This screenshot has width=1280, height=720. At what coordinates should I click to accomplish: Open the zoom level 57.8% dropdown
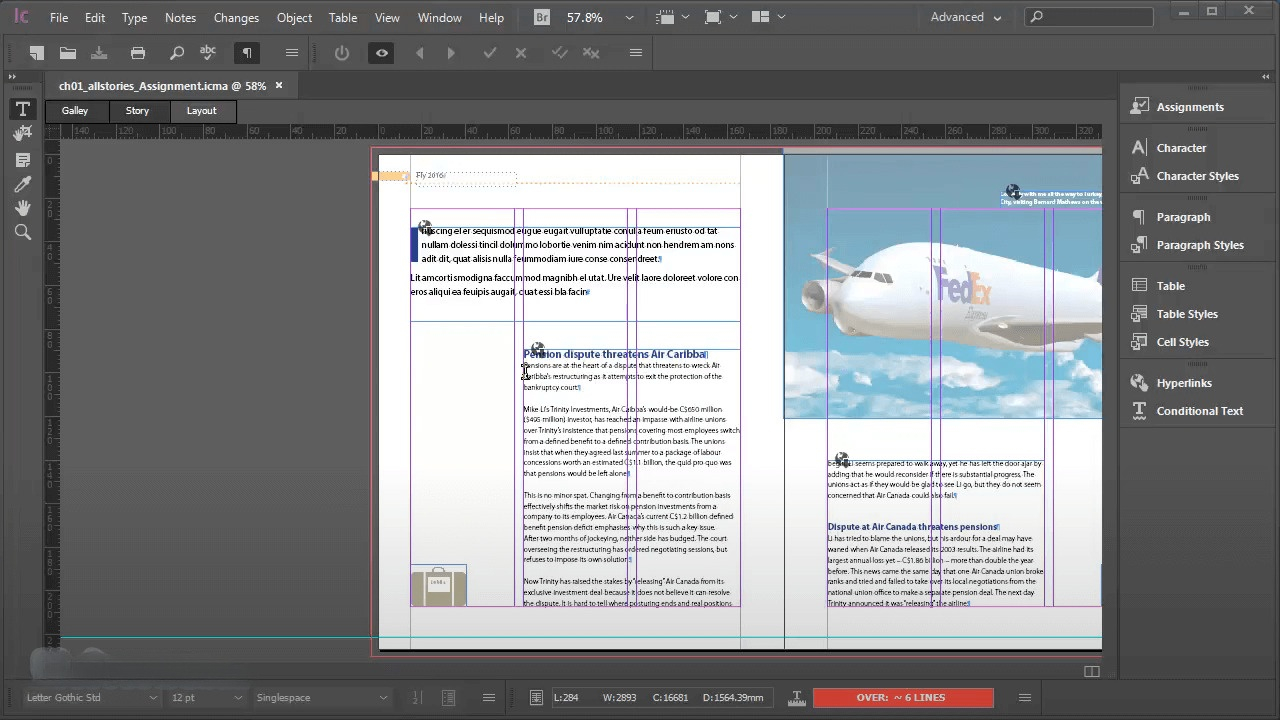tap(629, 17)
